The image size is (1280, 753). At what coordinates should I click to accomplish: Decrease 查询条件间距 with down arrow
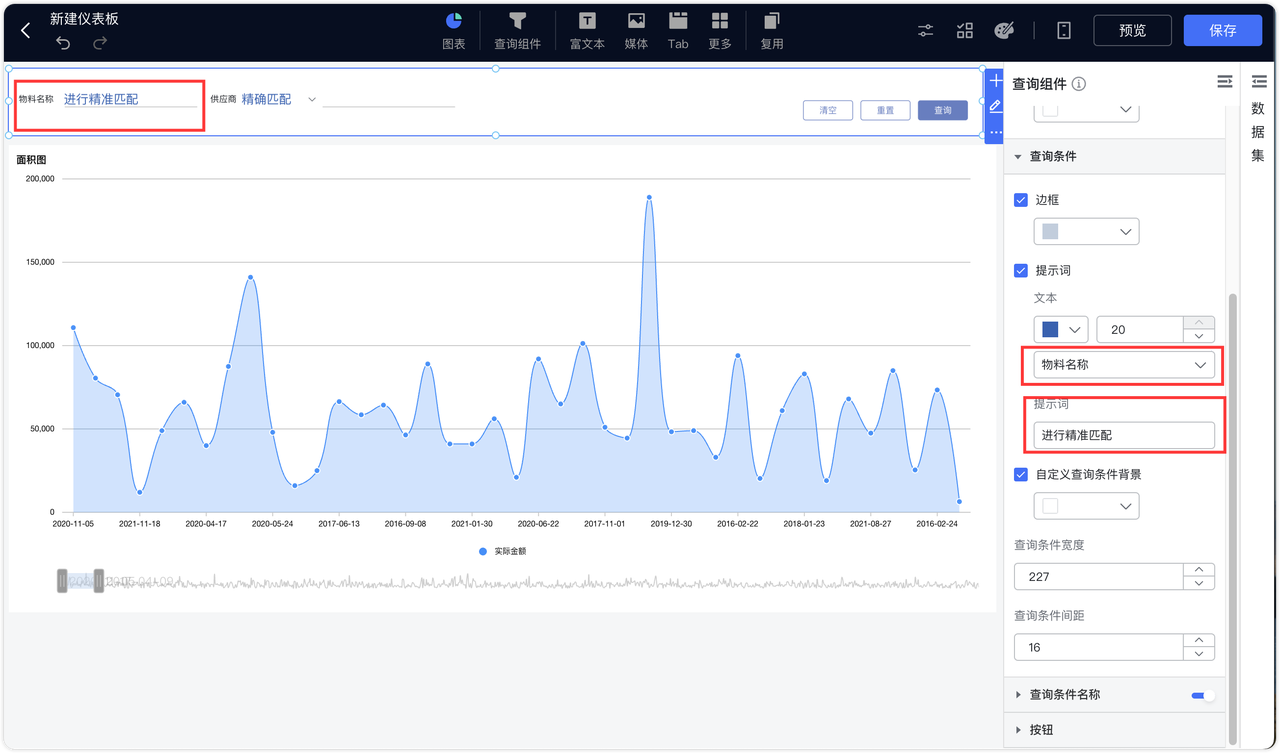pyautogui.click(x=1199, y=654)
